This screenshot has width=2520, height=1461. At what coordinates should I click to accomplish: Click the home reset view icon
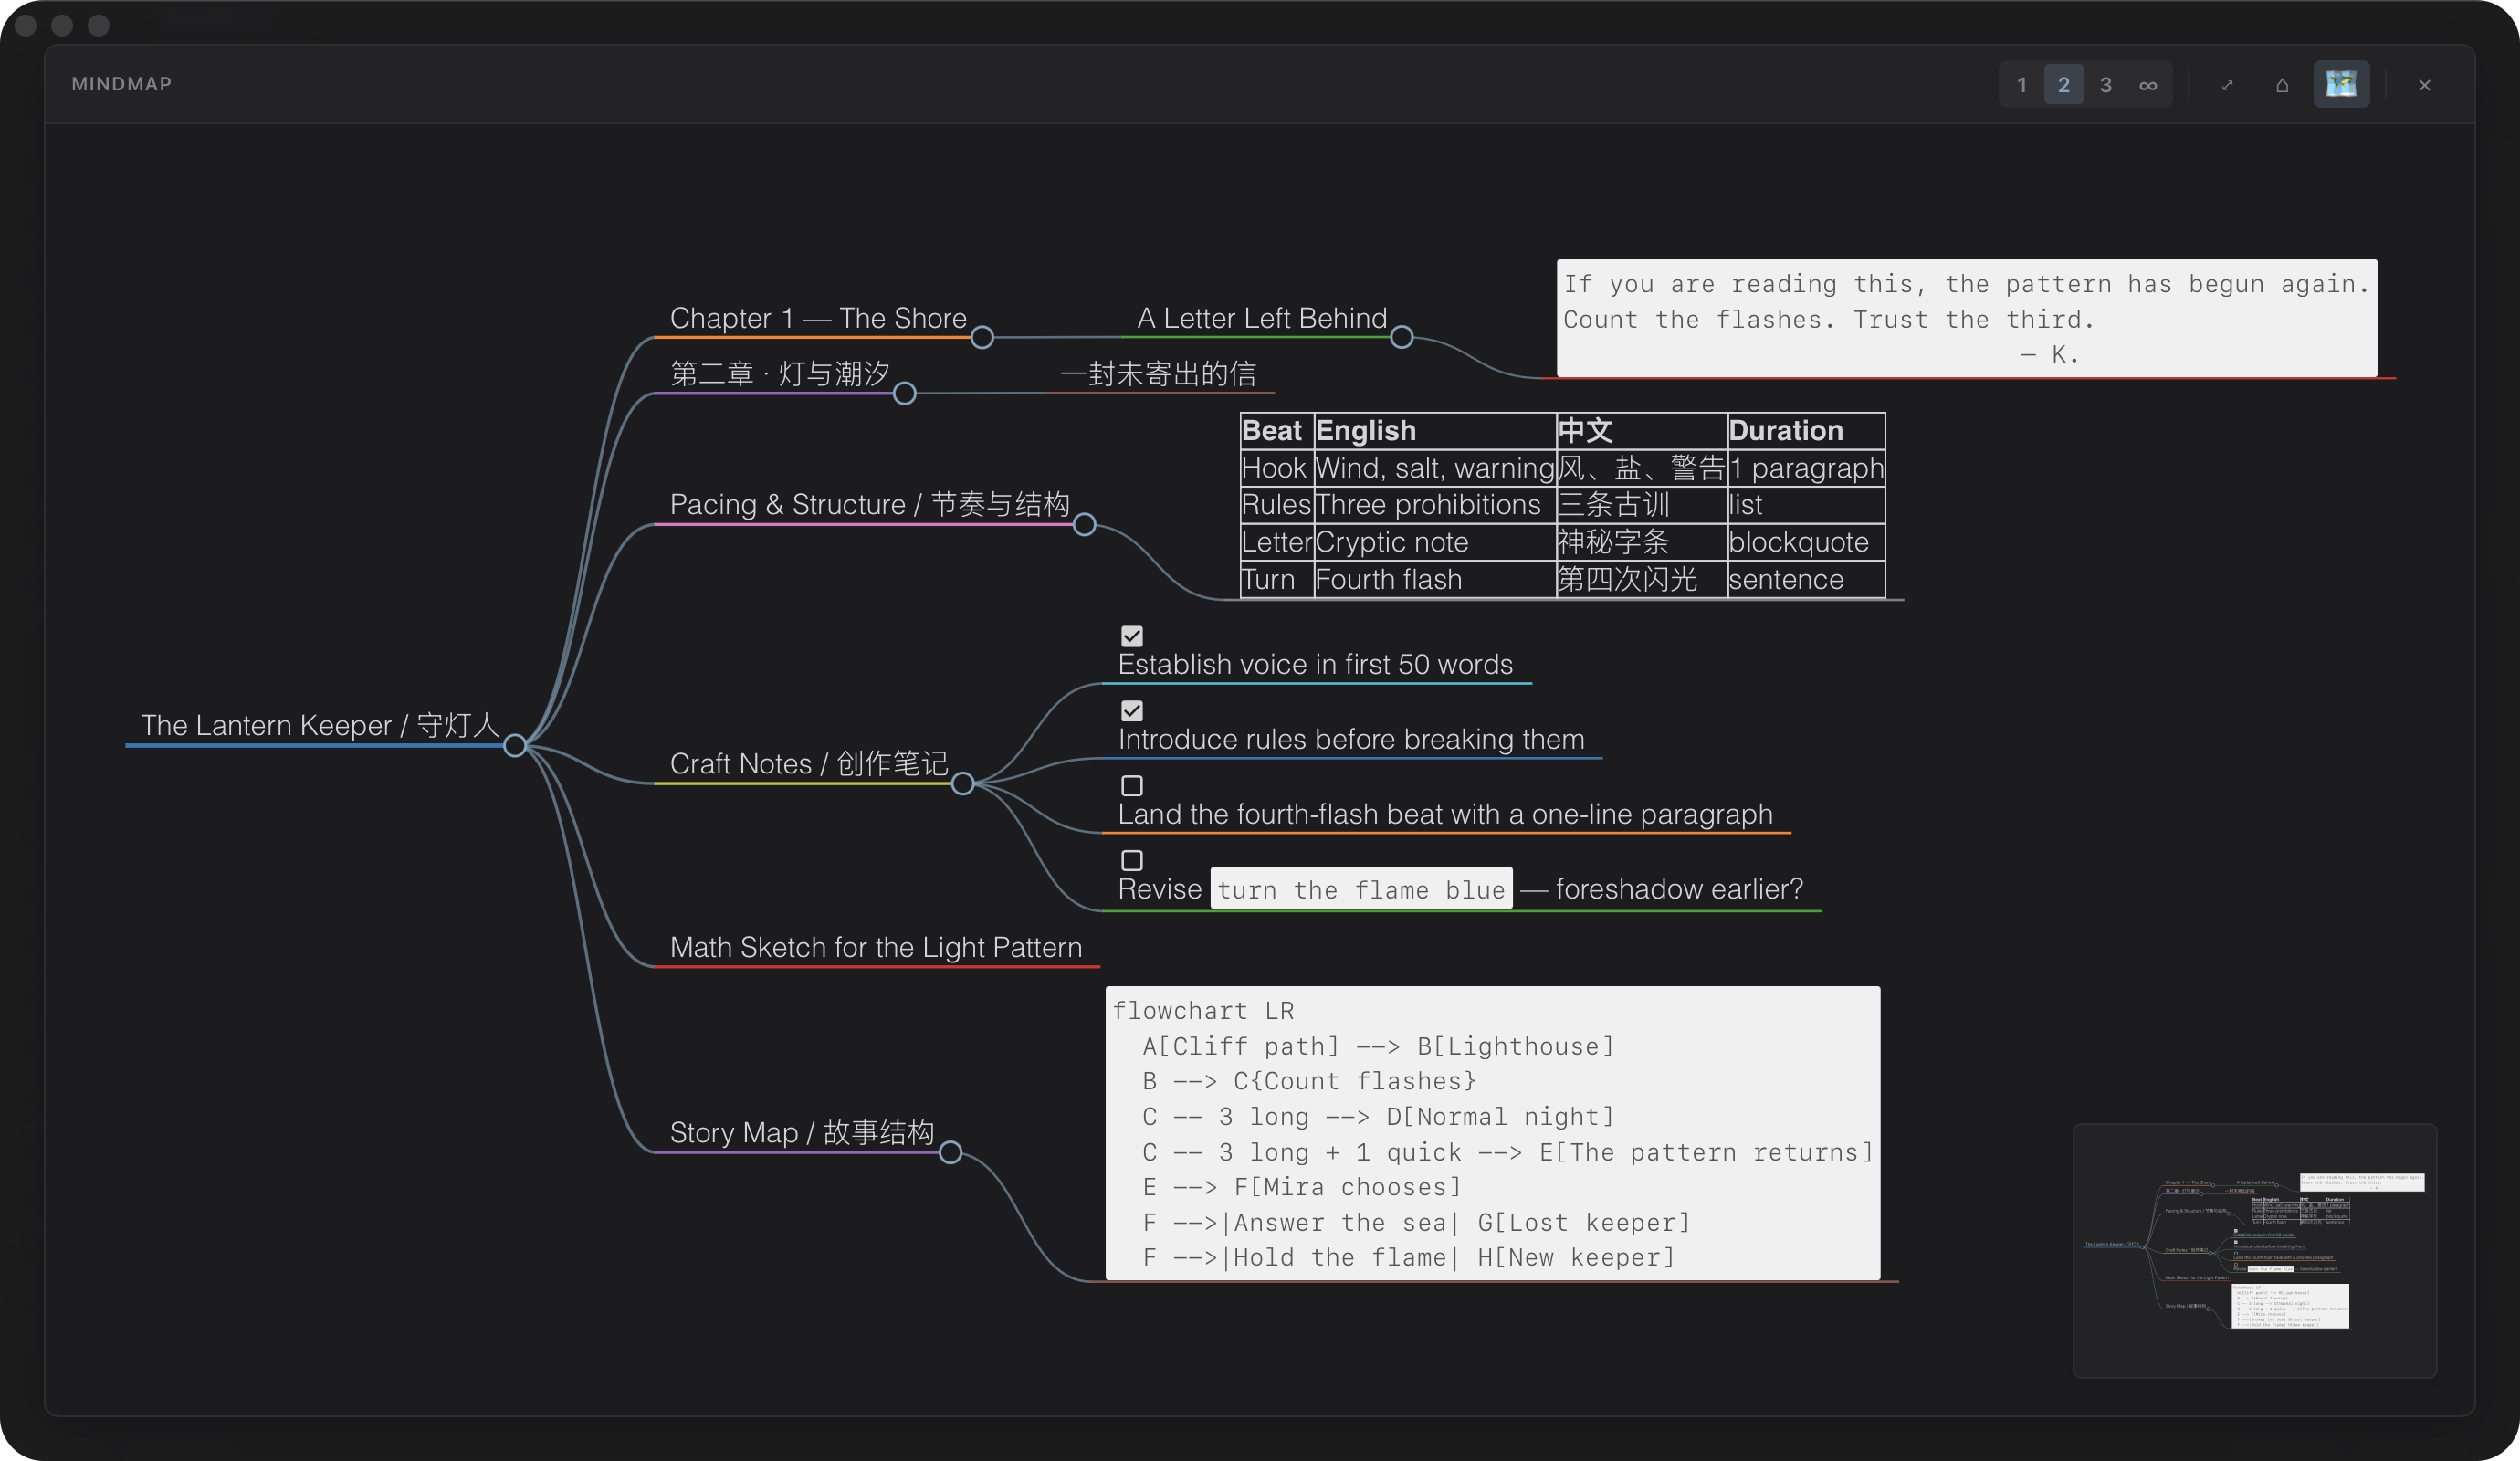(2282, 85)
